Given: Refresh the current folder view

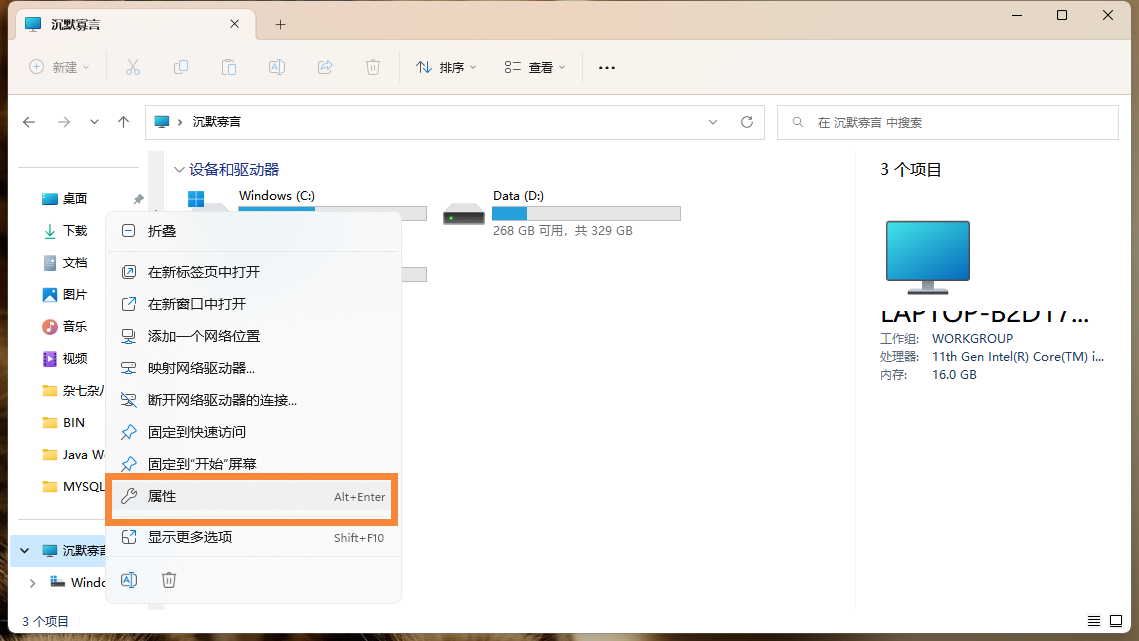Looking at the screenshot, I should (747, 122).
